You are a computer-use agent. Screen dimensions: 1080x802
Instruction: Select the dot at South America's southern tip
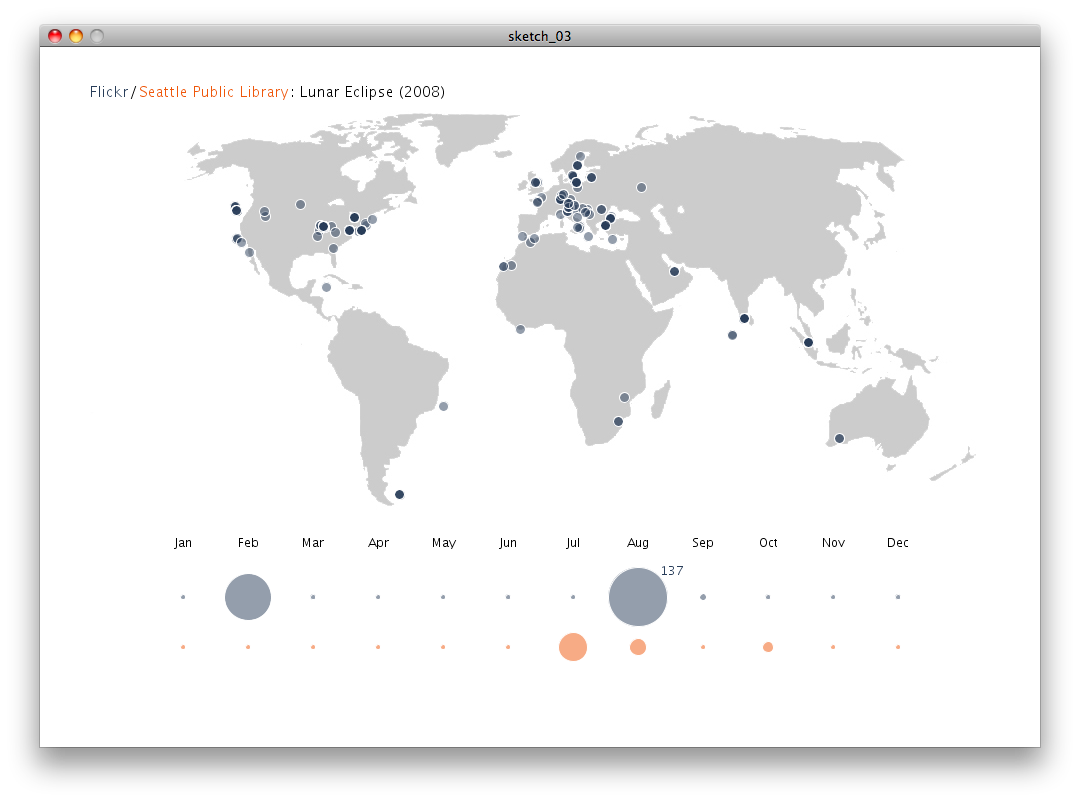pos(399,494)
